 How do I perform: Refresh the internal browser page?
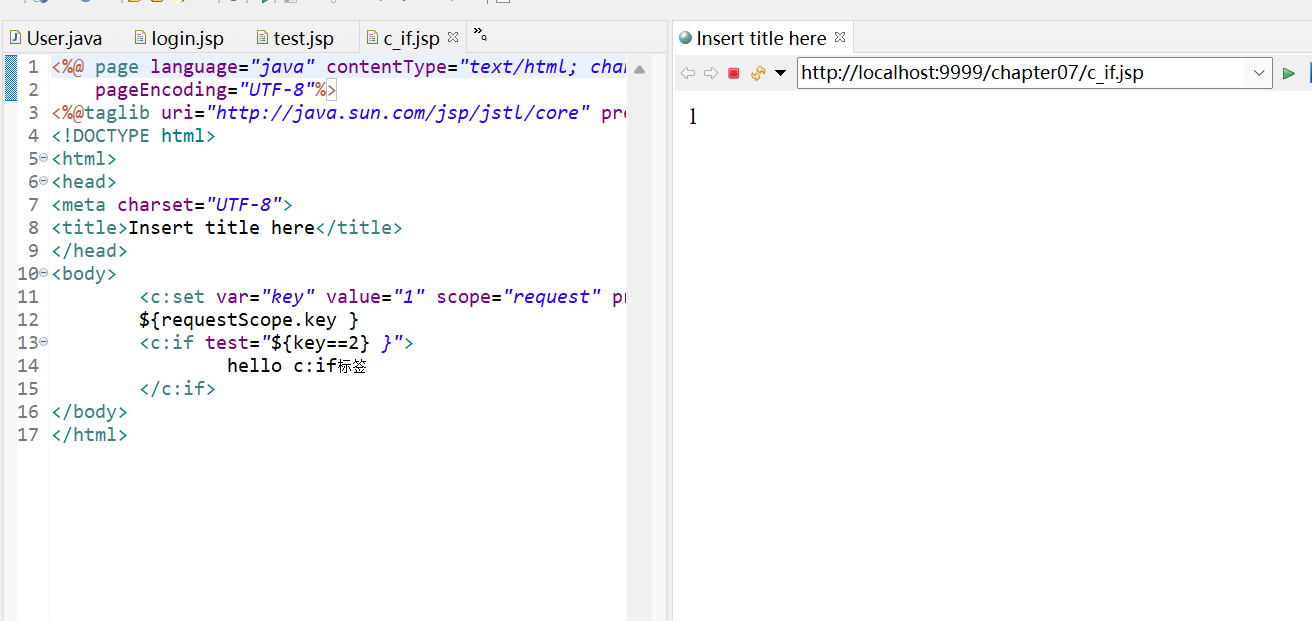(758, 73)
